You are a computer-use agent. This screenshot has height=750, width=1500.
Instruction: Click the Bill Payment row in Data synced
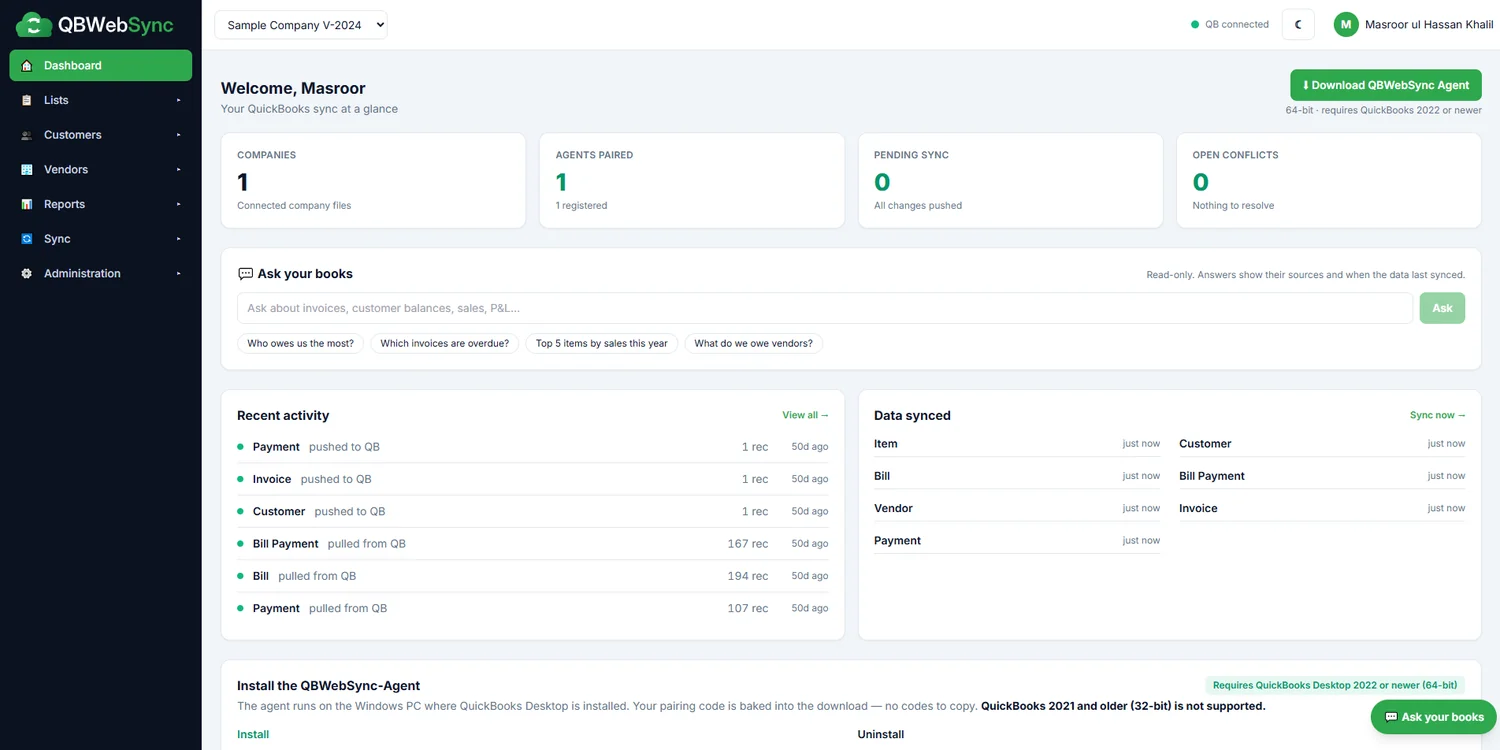click(1322, 476)
